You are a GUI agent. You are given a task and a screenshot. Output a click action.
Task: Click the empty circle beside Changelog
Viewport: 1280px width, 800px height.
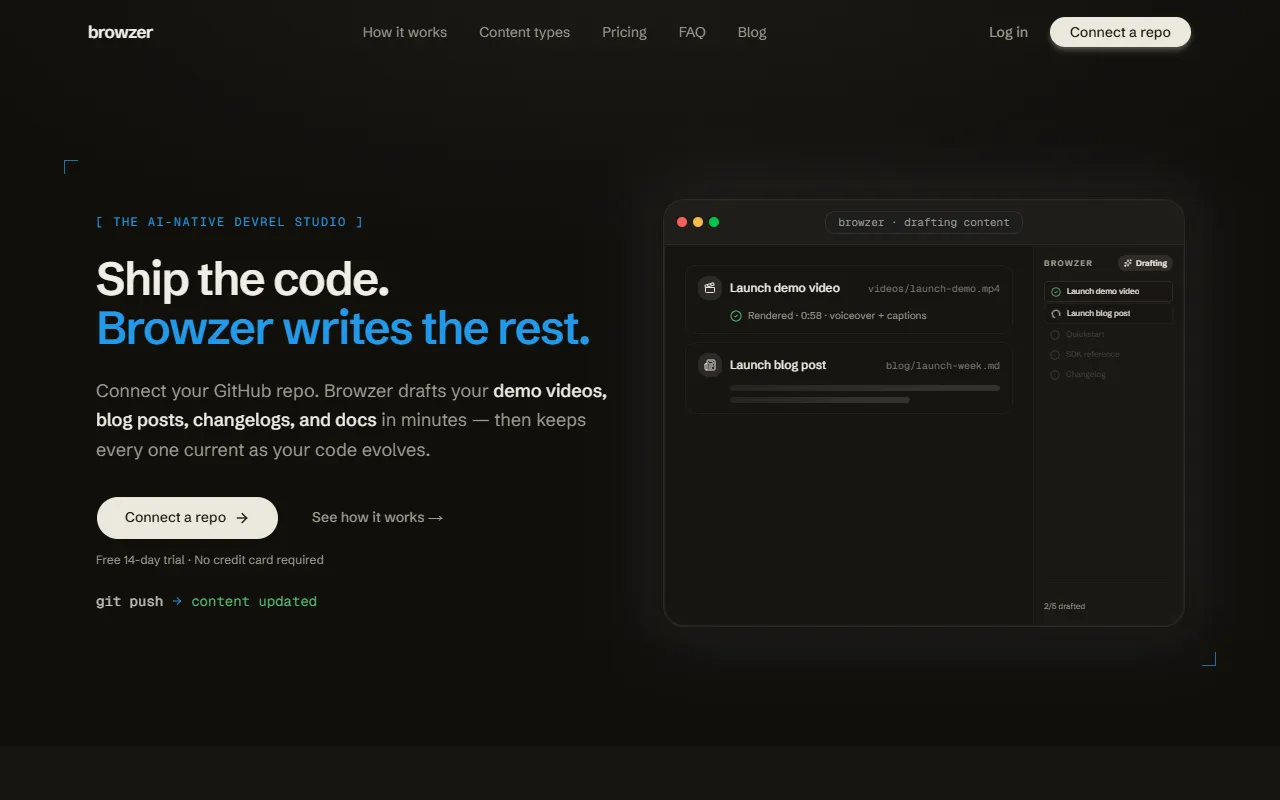point(1055,375)
